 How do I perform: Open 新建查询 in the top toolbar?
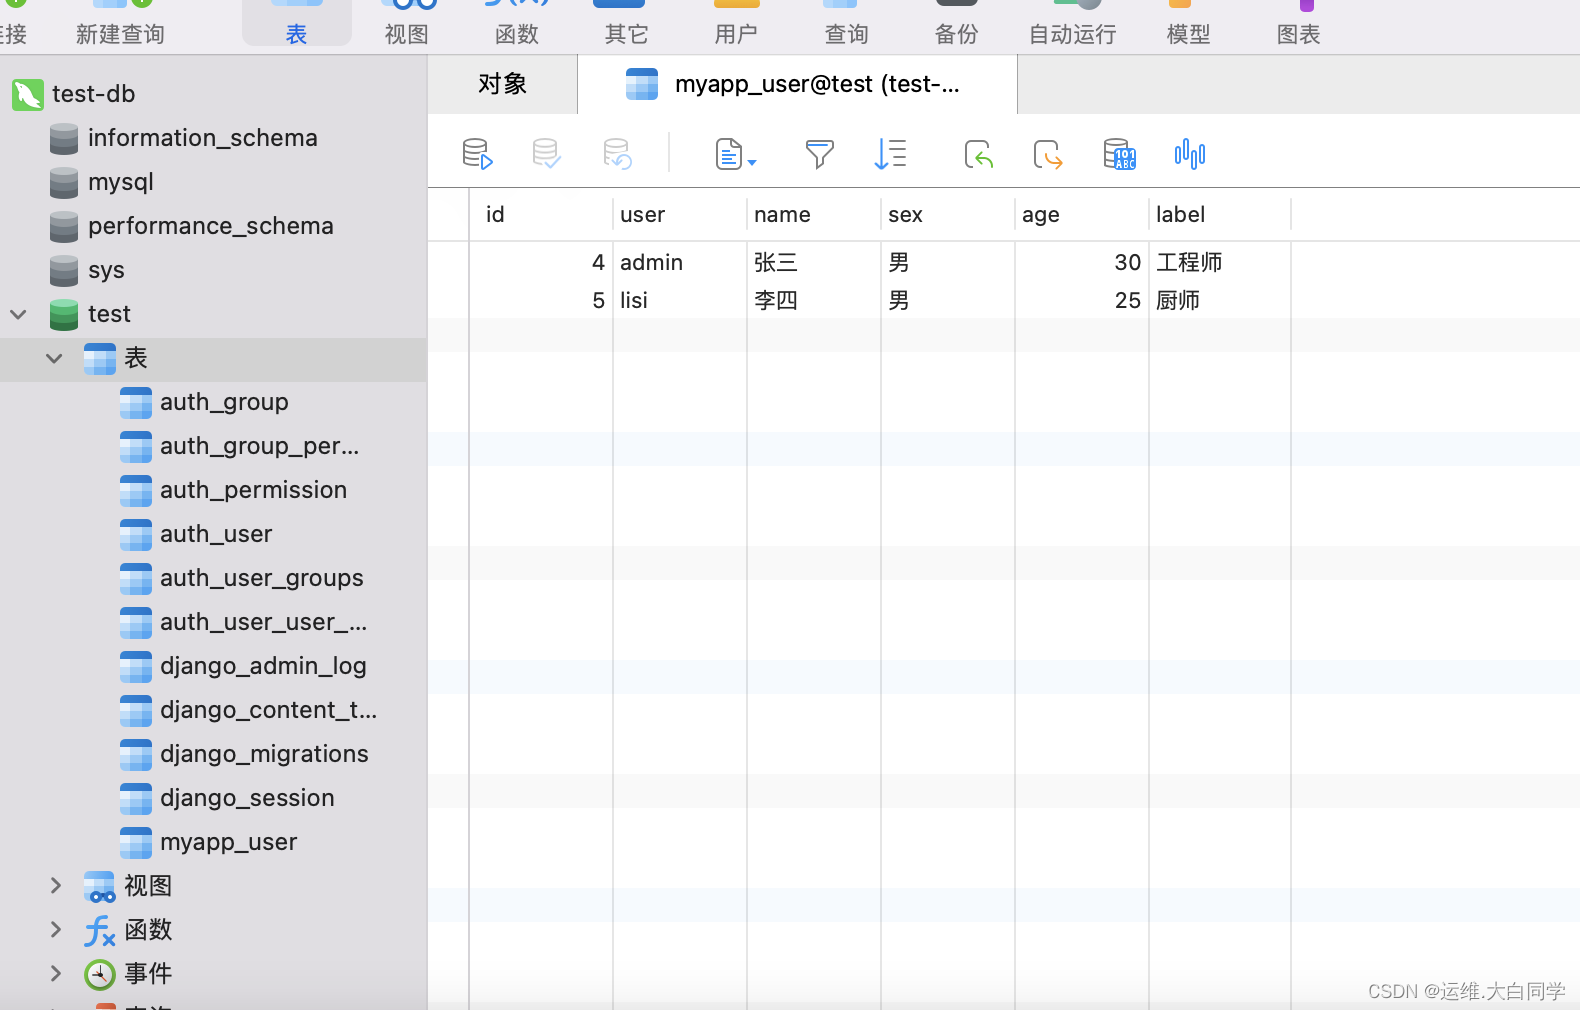(x=120, y=34)
